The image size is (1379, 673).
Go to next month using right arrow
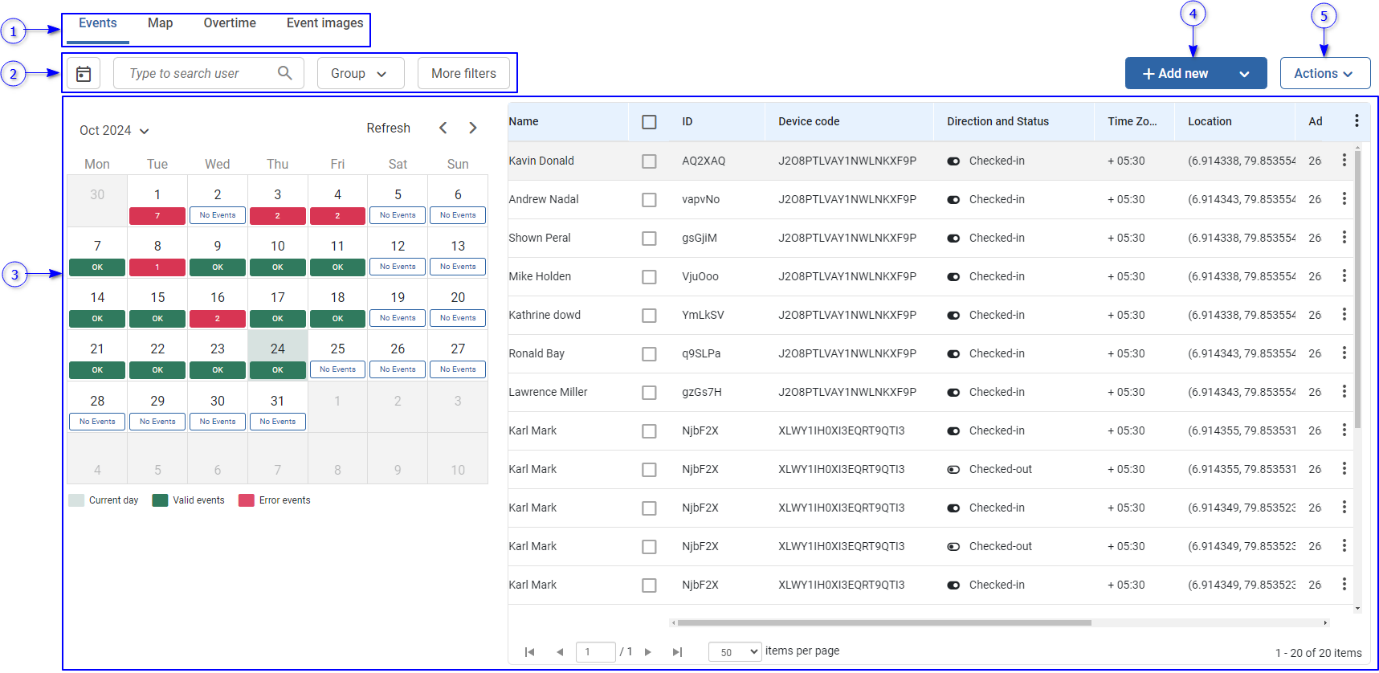pyautogui.click(x=473, y=128)
